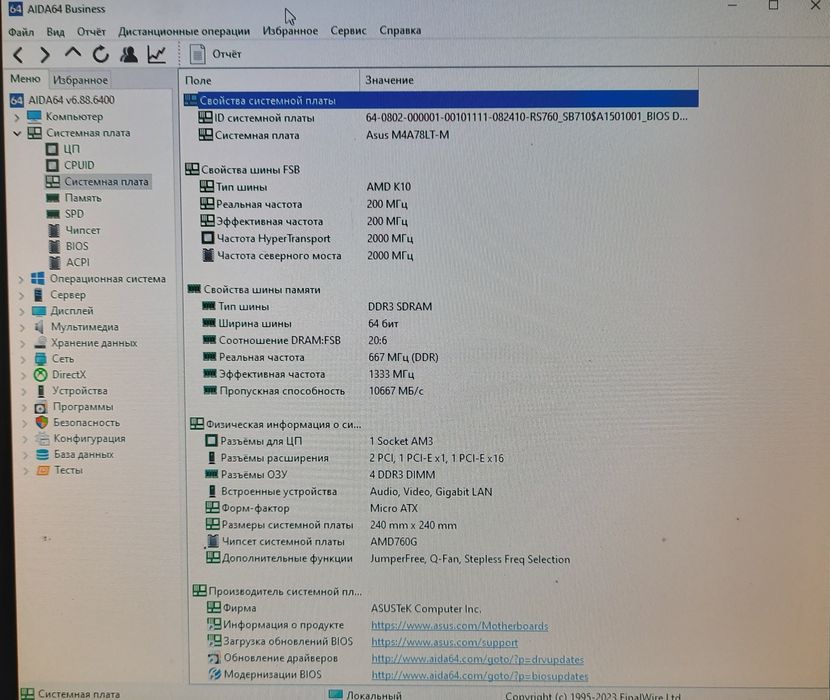Open the Сервис menu
The width and height of the screenshot is (830, 700).
(348, 31)
